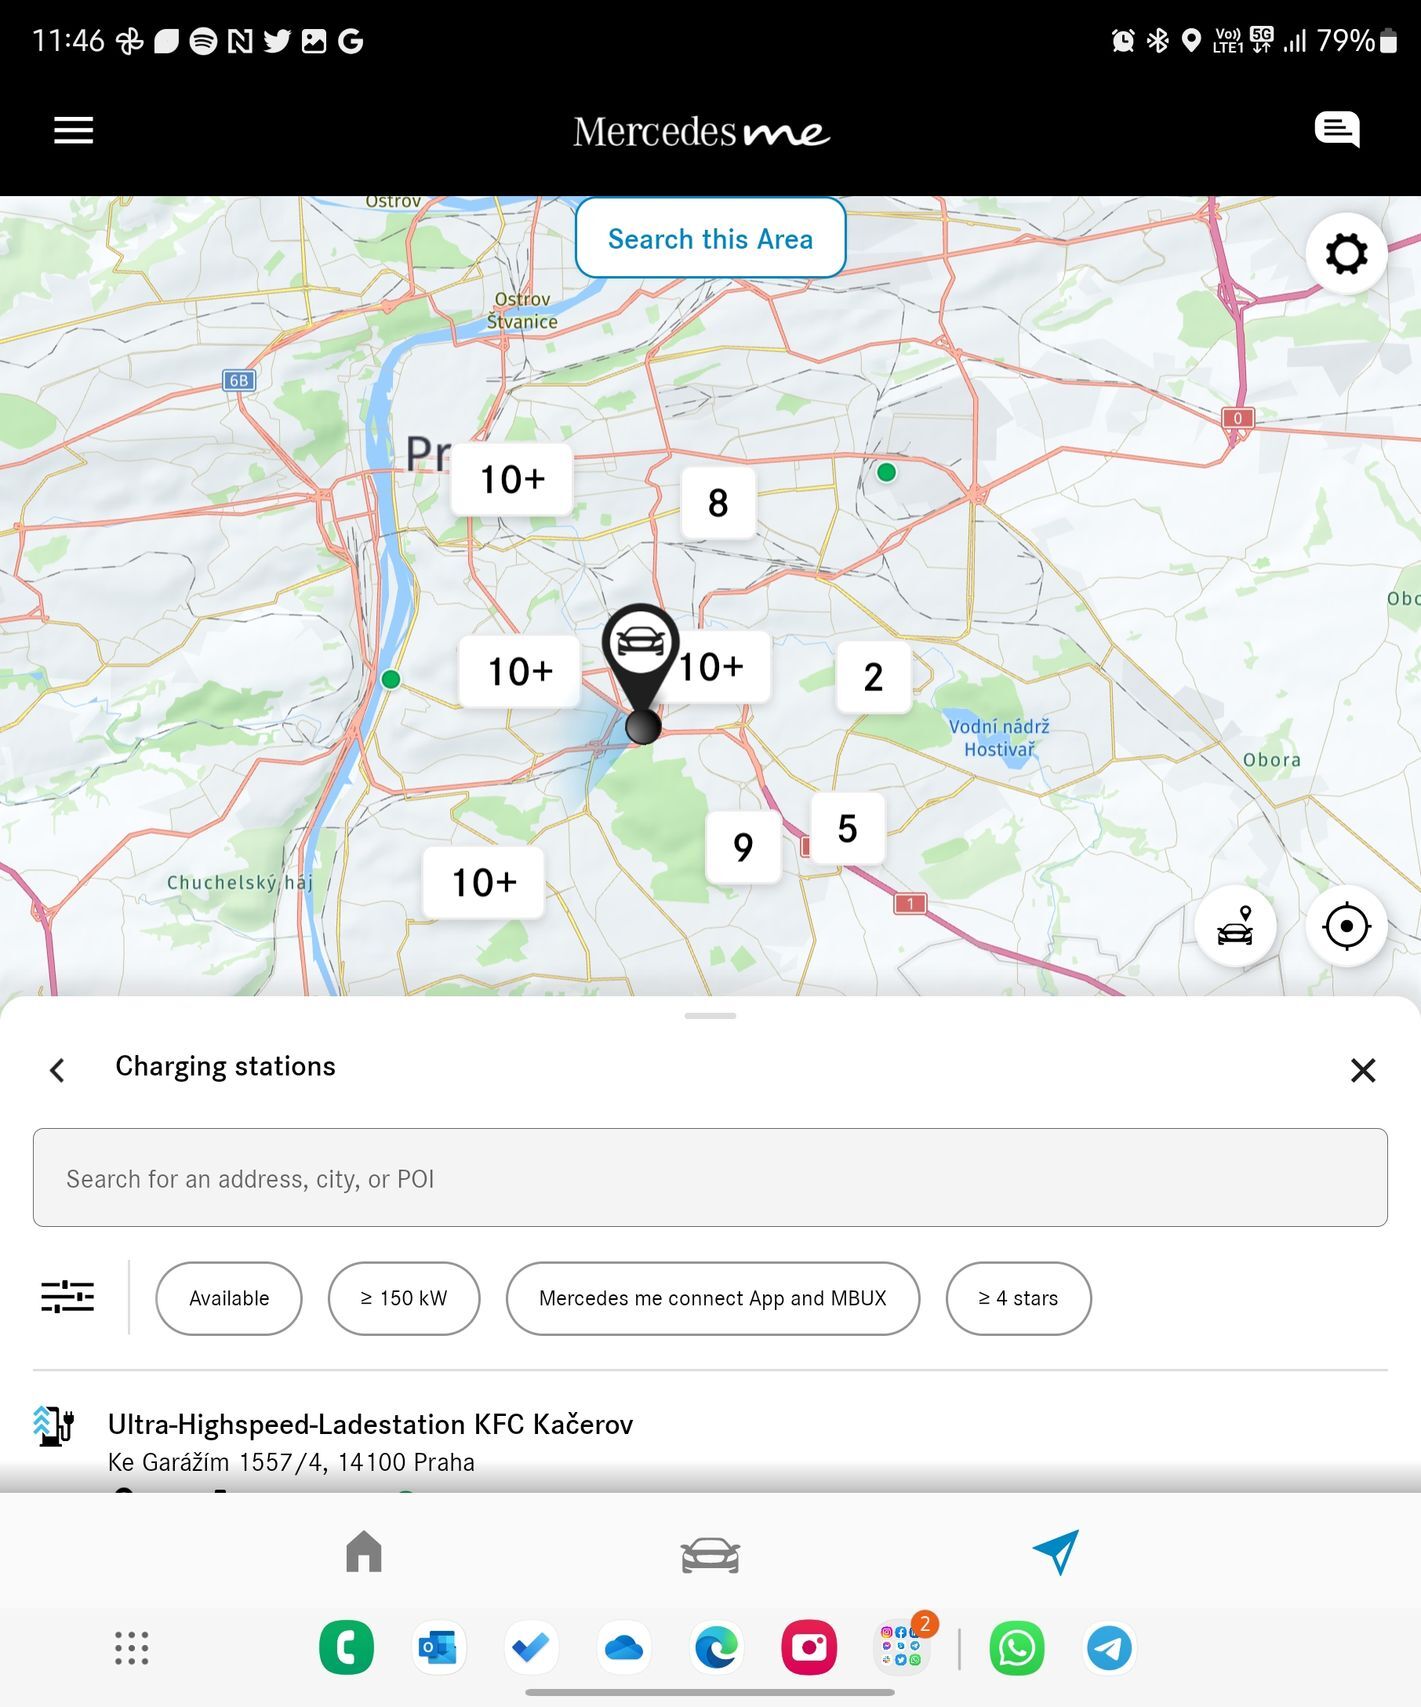
Task: Expand the bottom sheet drag handle
Action: [x=710, y=1016]
